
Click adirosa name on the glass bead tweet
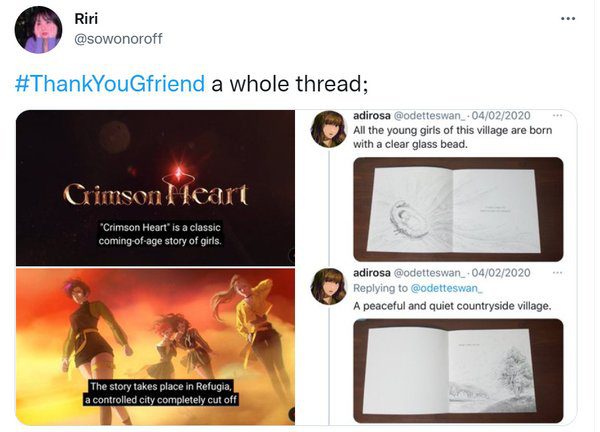point(372,115)
